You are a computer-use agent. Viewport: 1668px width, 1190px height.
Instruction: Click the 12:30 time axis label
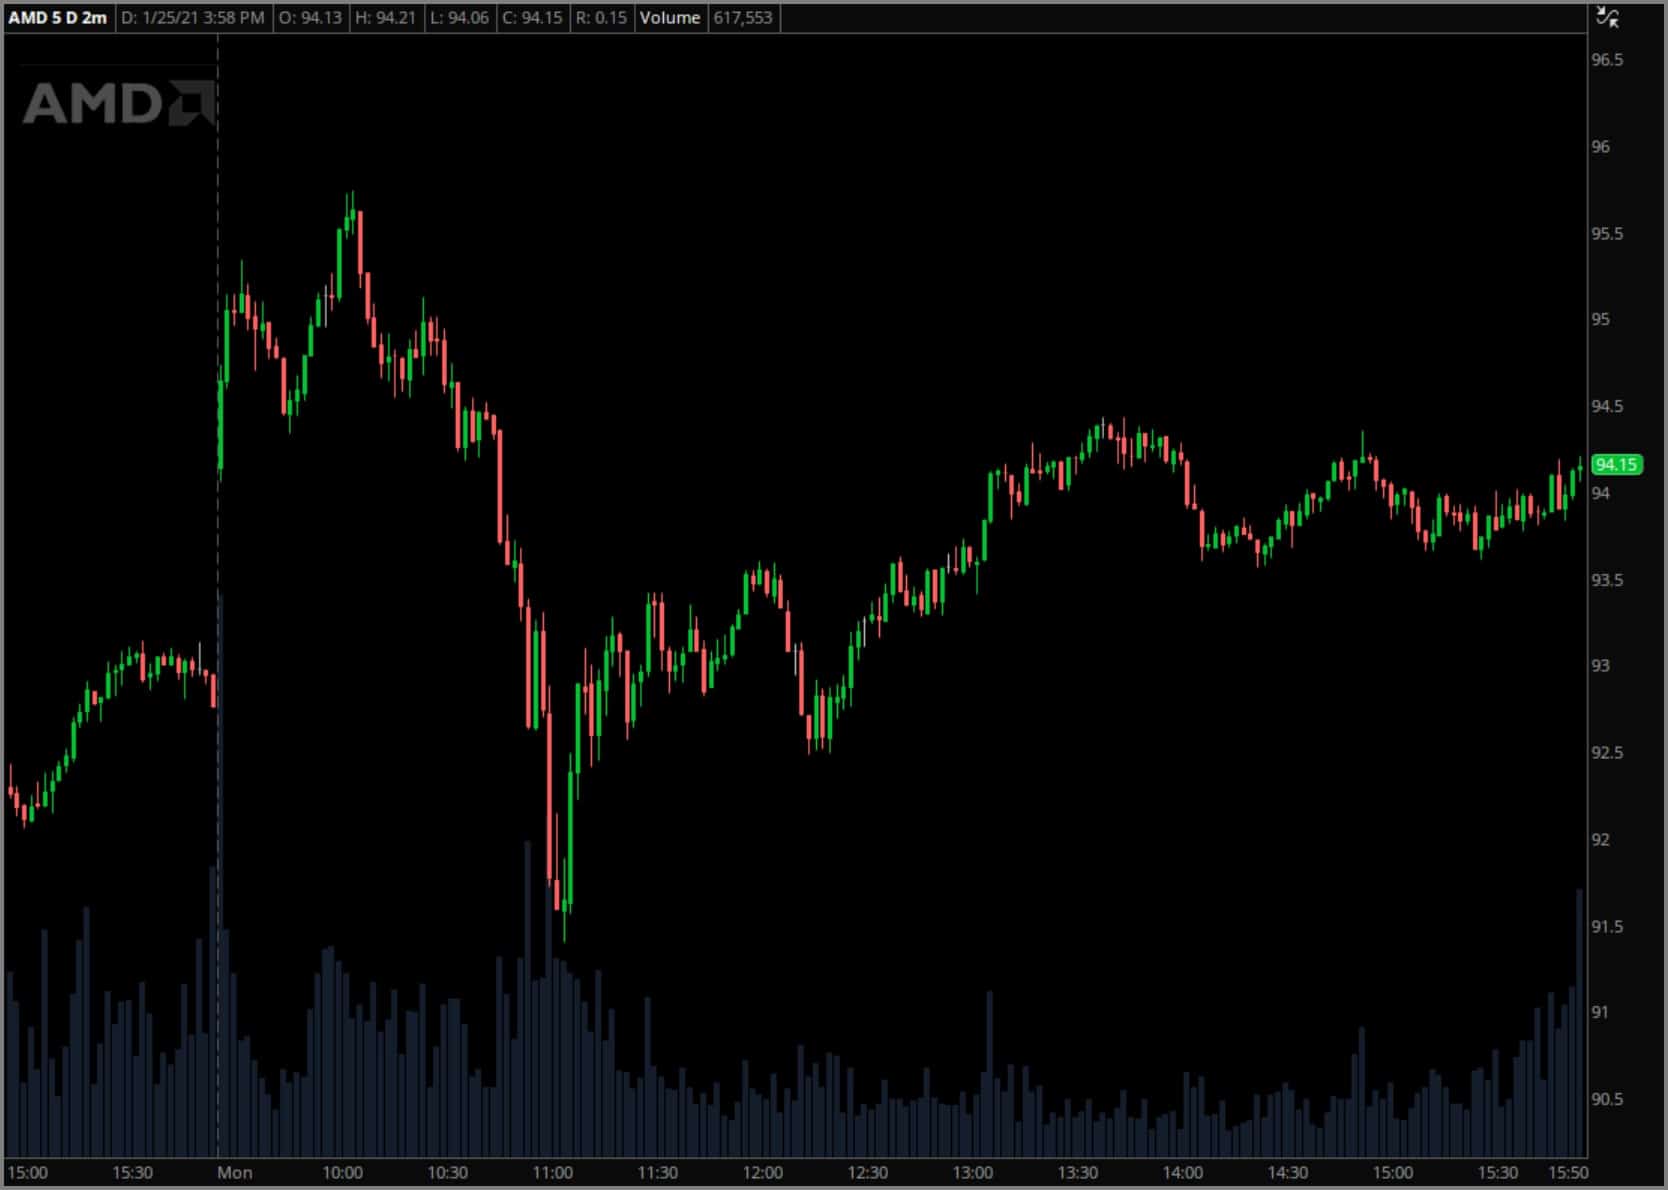point(867,1172)
